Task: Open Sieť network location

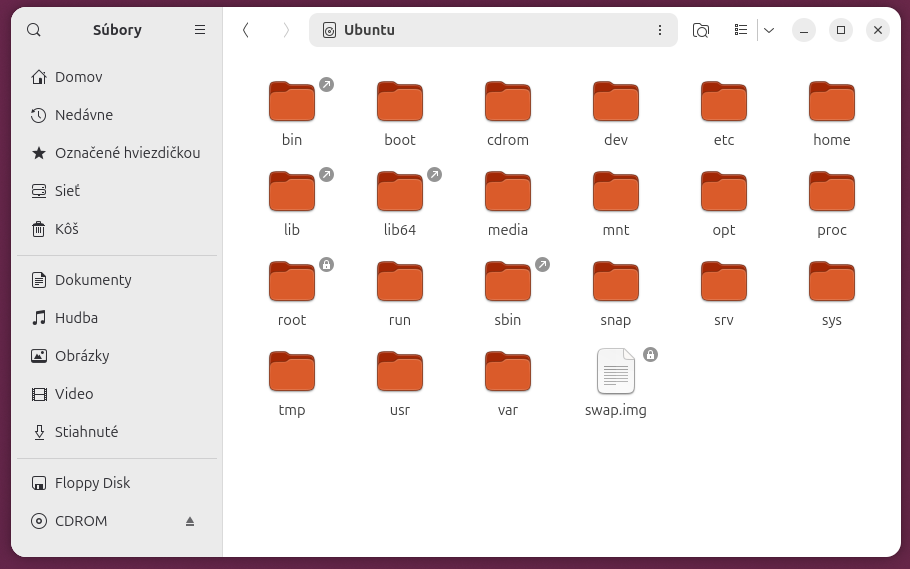Action: 117,191
